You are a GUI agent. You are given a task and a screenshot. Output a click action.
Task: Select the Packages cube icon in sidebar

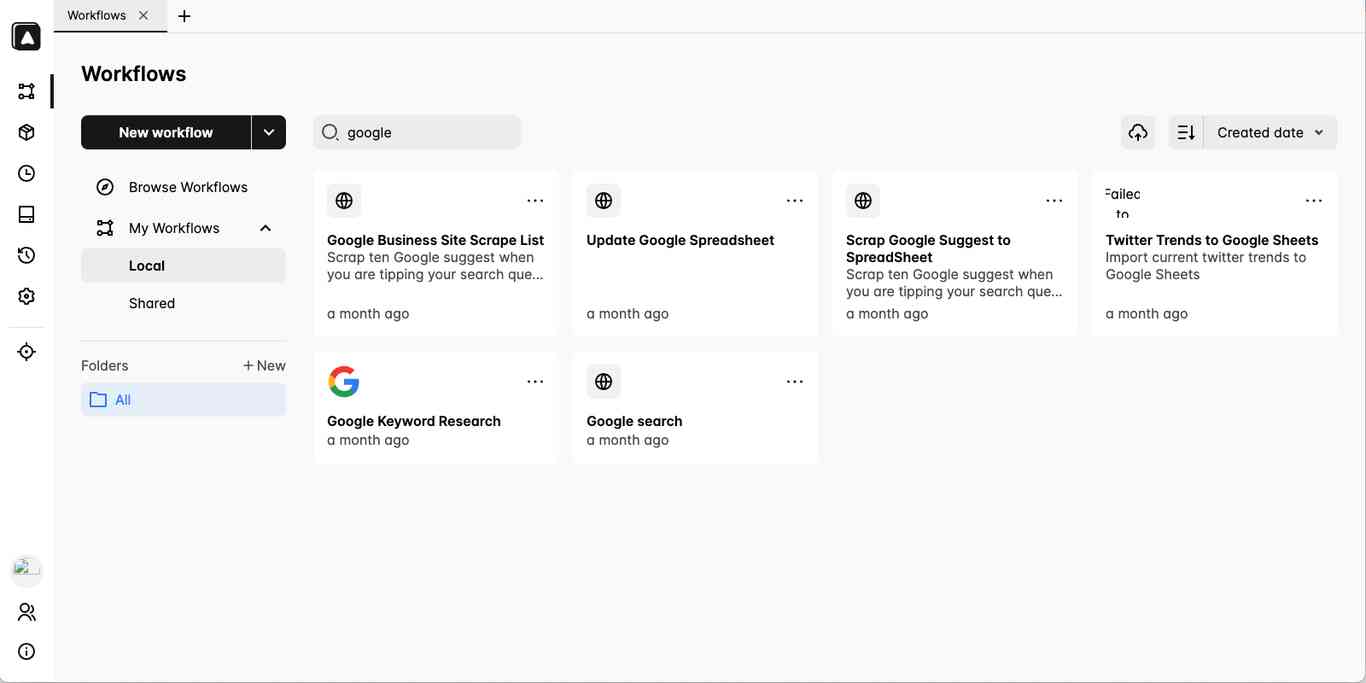coord(25,130)
